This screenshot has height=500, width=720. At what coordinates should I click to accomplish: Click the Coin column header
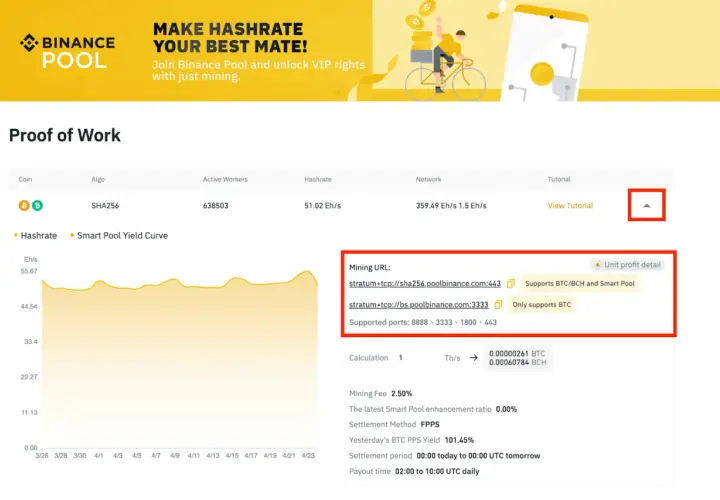(25, 180)
